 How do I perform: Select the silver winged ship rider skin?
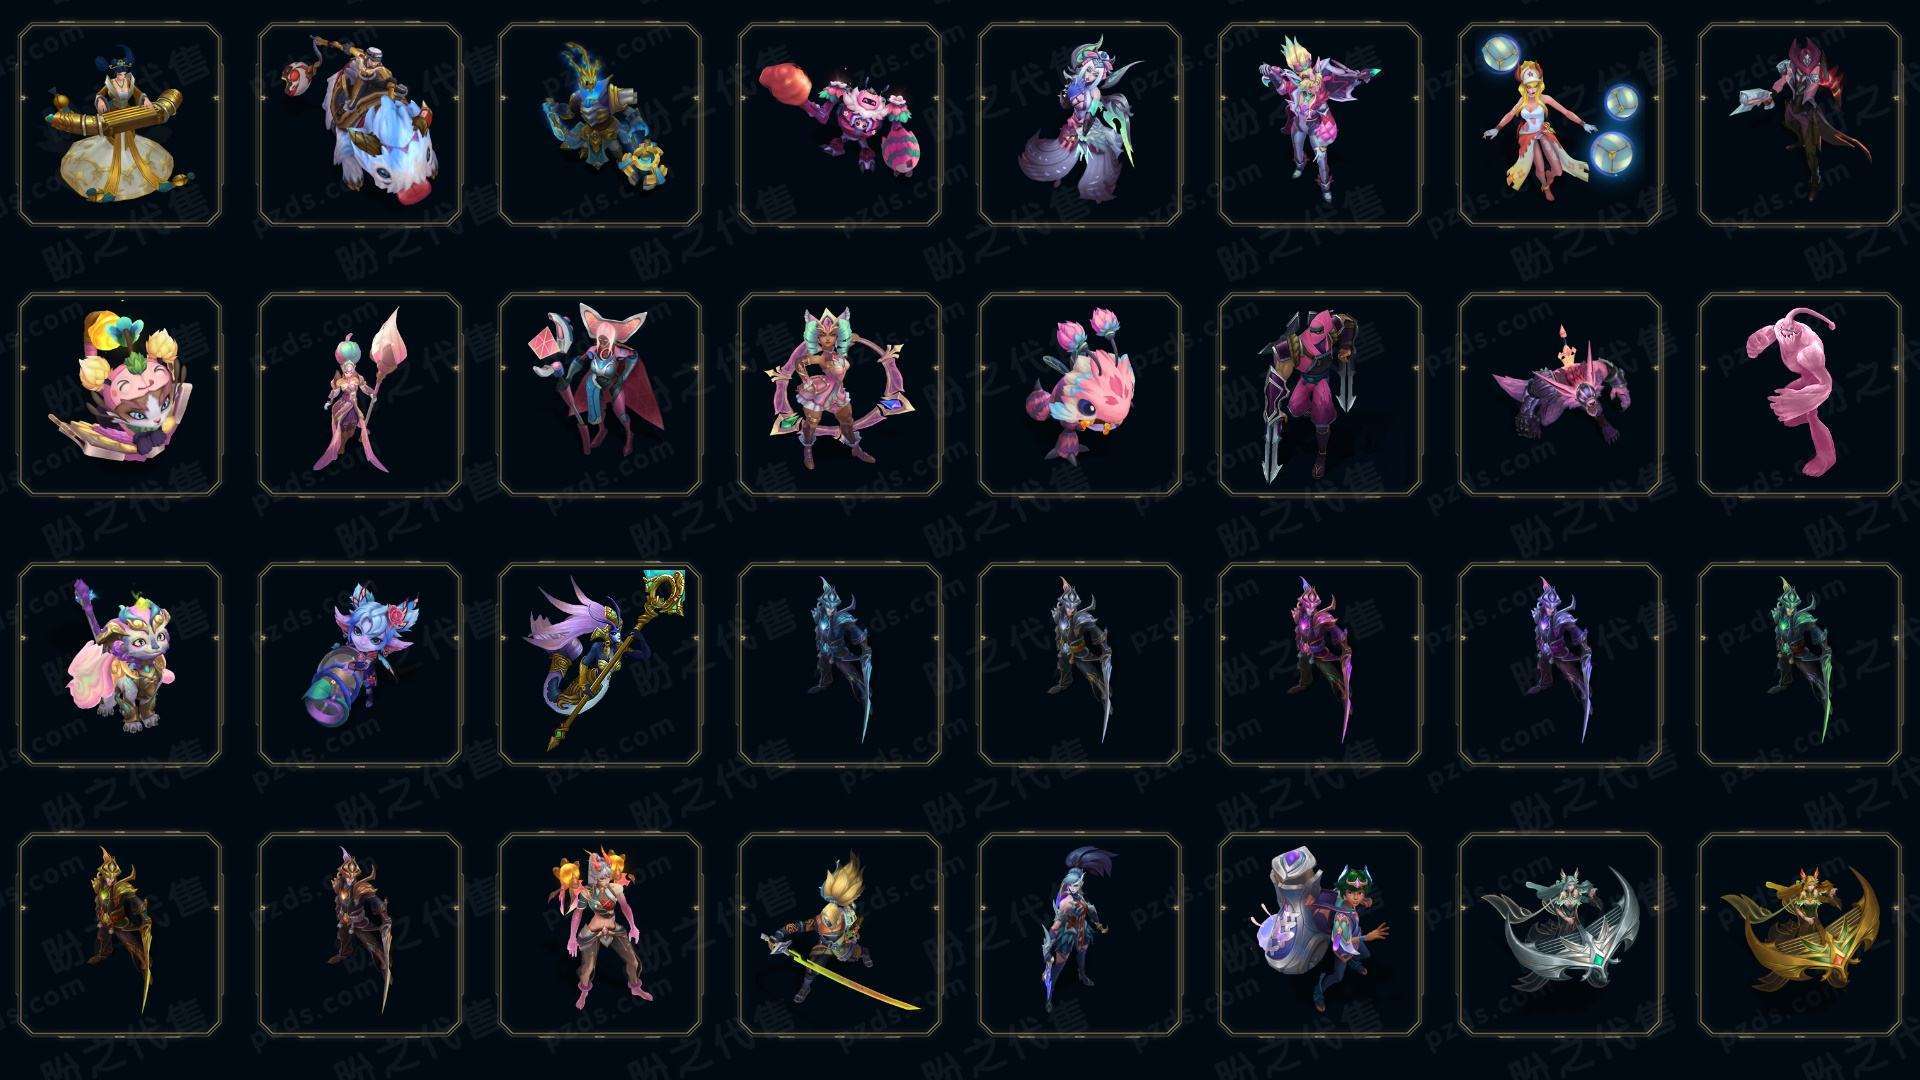point(1560,934)
